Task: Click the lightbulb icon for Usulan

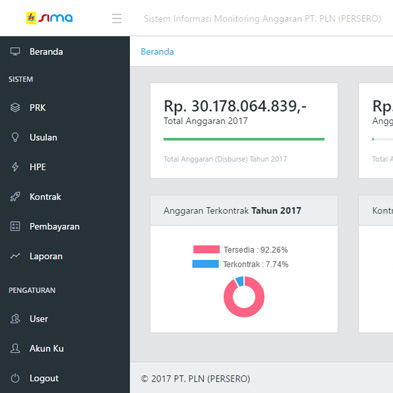Action: click(15, 137)
